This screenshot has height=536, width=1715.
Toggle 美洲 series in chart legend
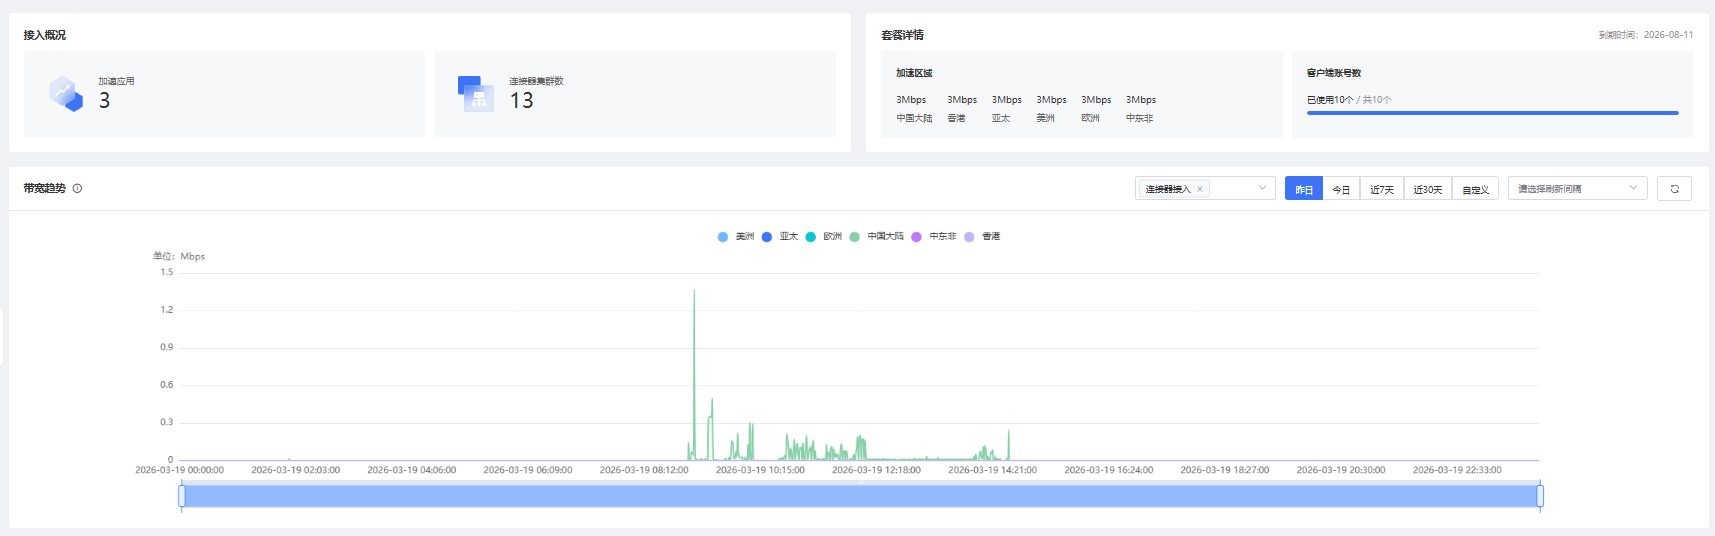pos(736,237)
